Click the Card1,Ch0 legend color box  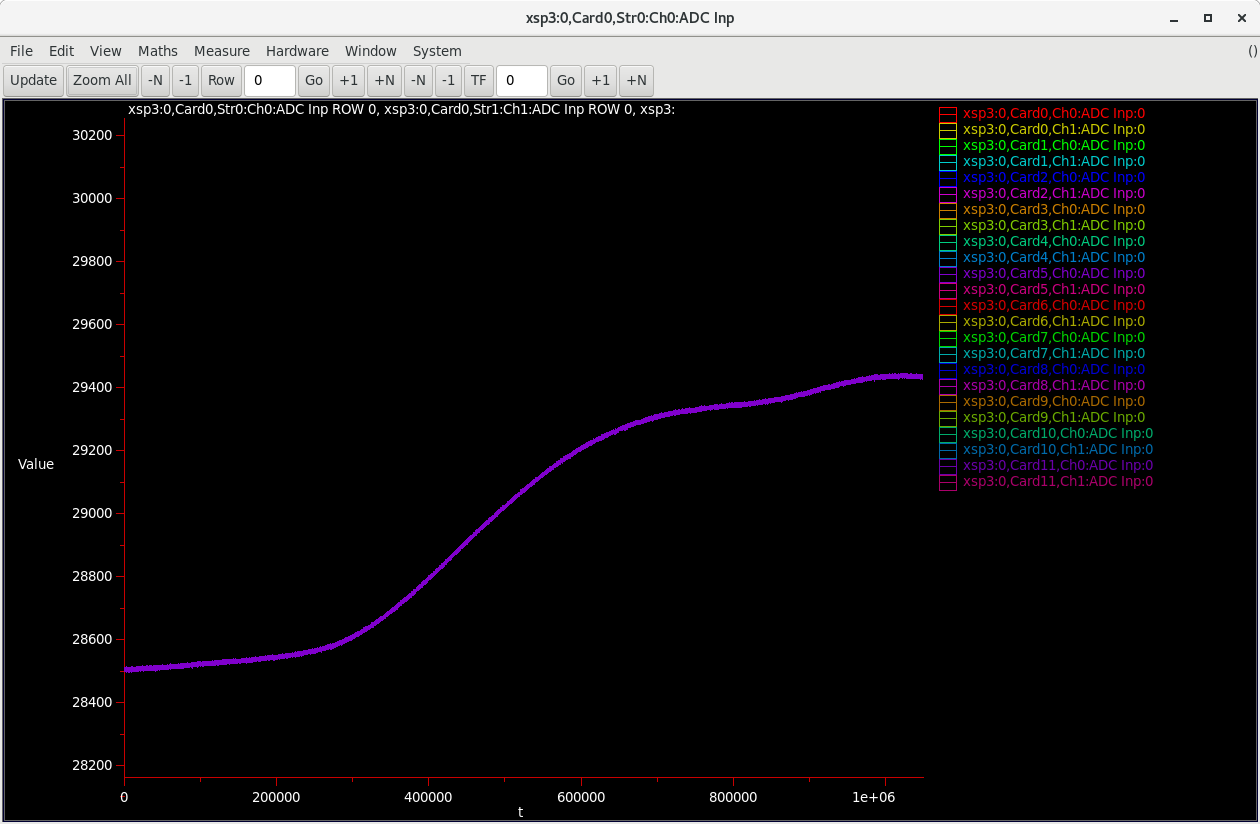tap(948, 146)
